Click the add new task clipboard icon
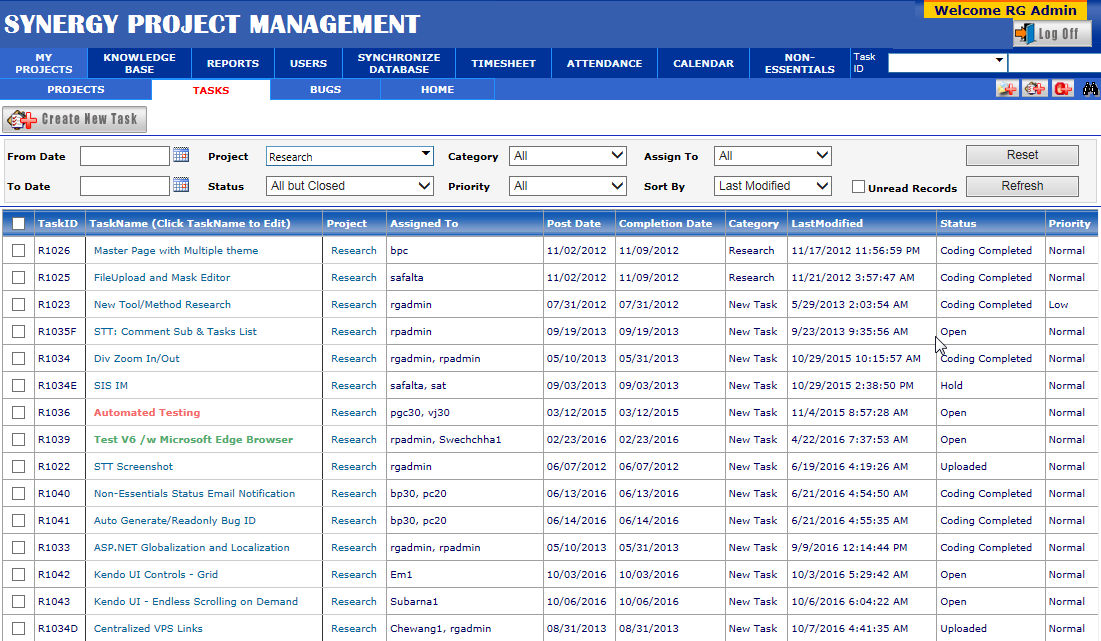This screenshot has height=641, width=1101. point(1035,88)
